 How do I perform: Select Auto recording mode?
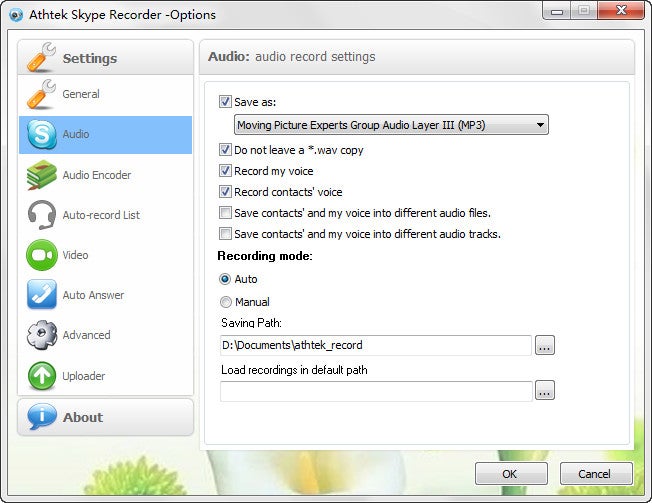coord(225,279)
